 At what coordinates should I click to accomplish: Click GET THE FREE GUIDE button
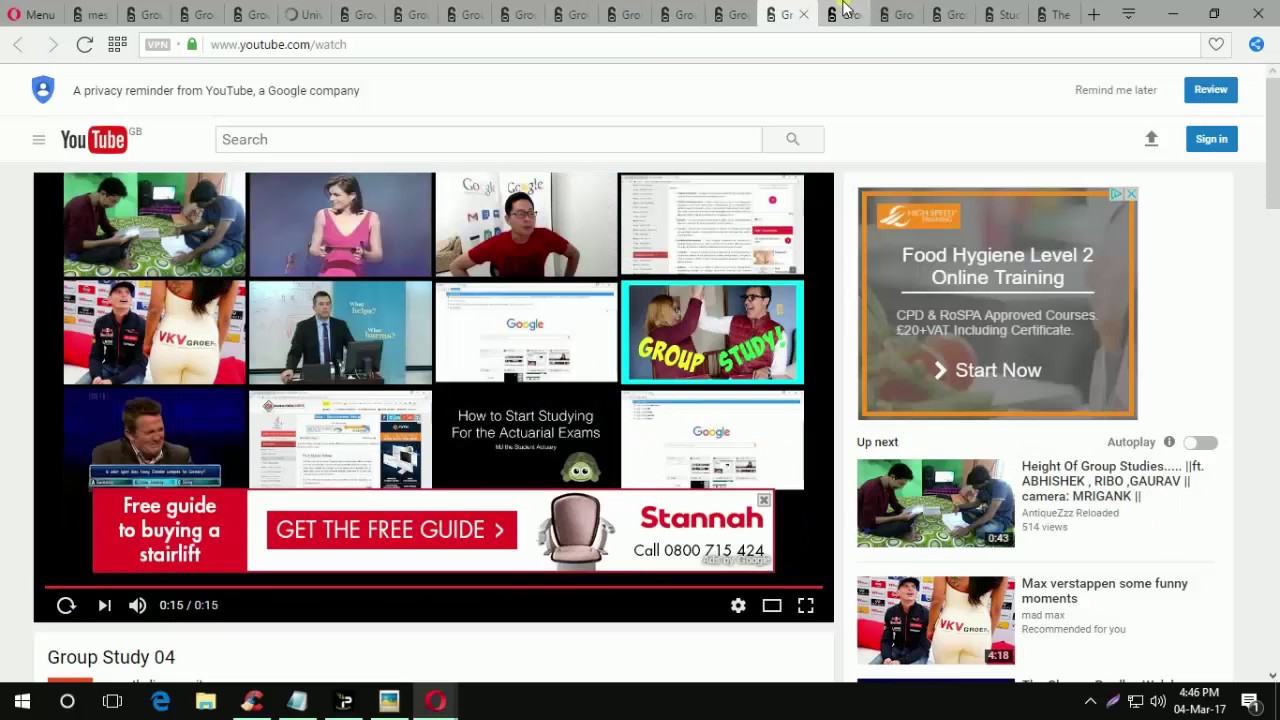pos(391,530)
